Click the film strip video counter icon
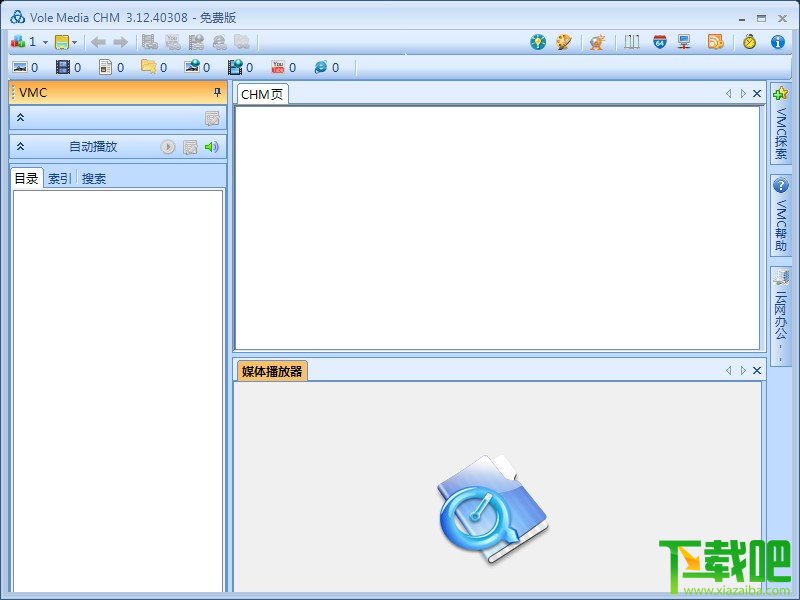The image size is (800, 600). pos(63,67)
